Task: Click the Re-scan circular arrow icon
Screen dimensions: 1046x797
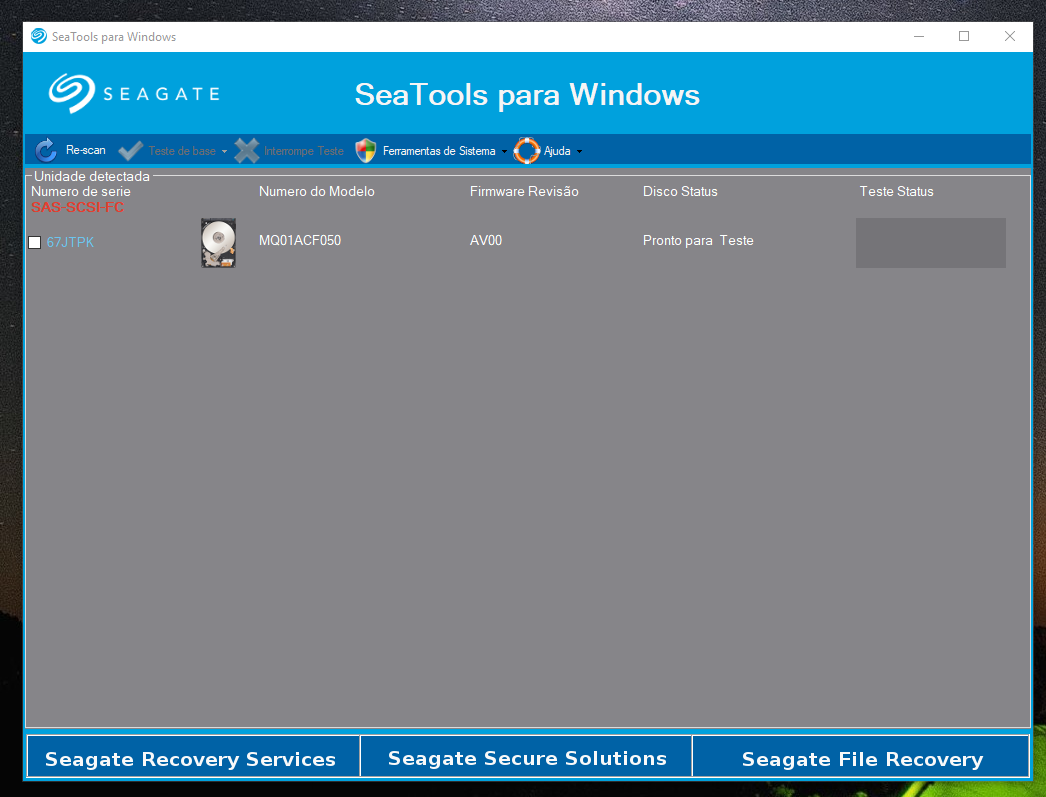Action: tap(45, 151)
